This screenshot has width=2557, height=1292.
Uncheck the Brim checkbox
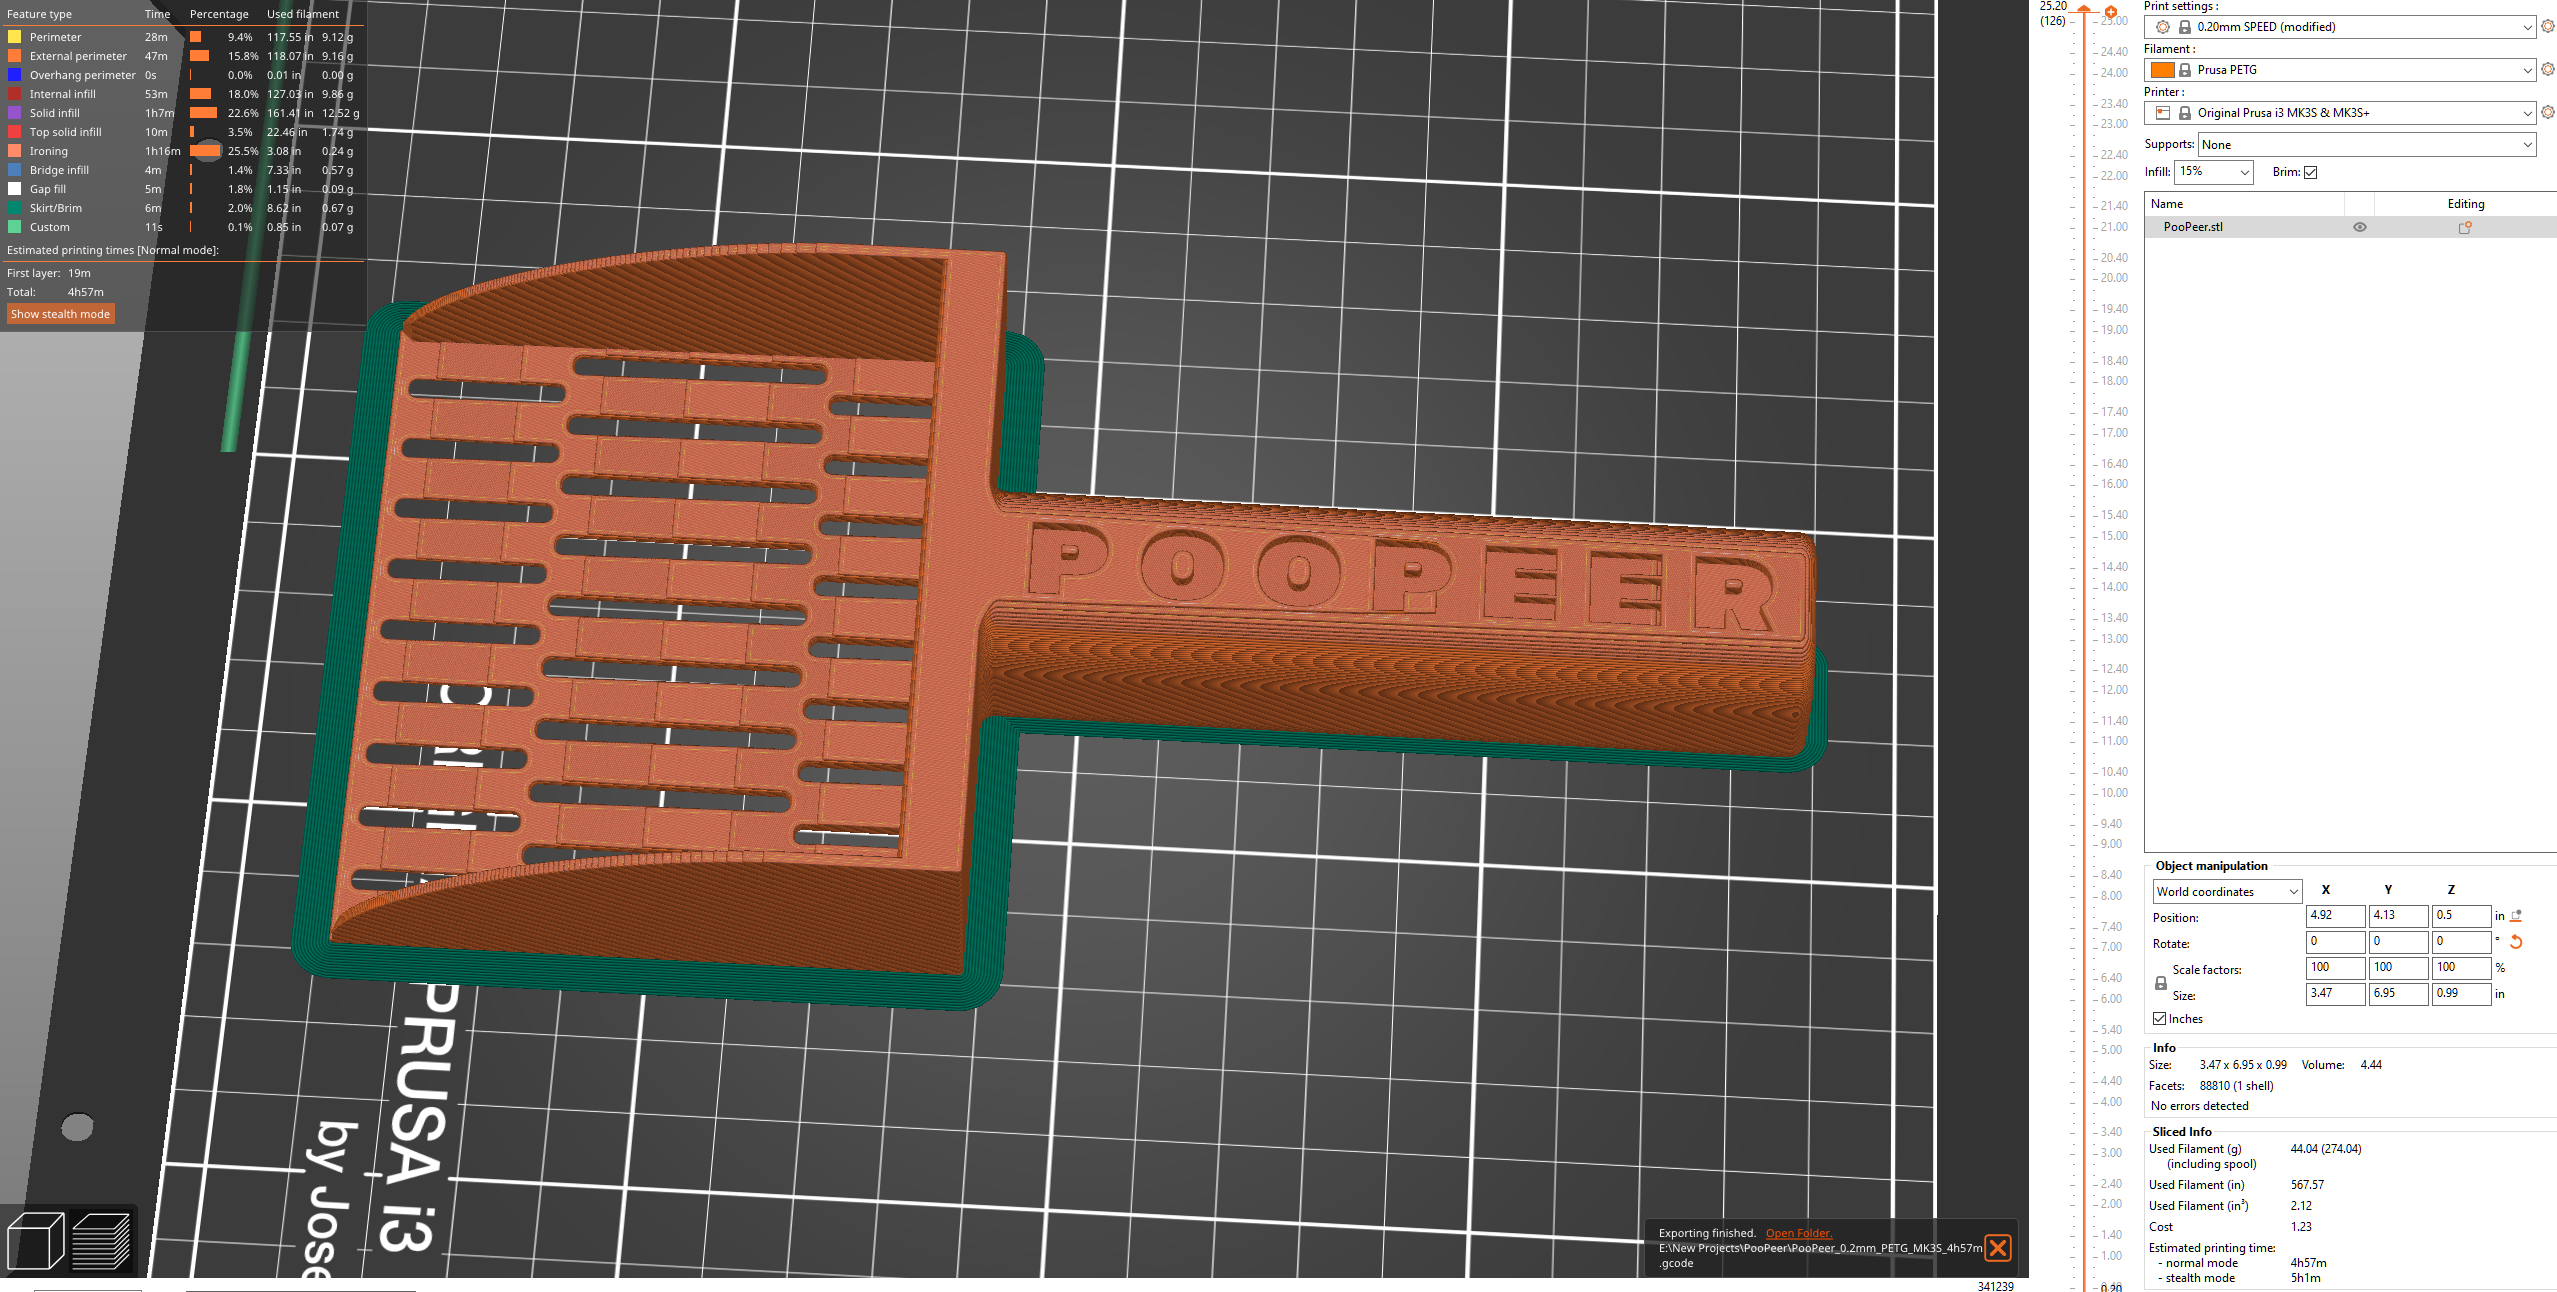[x=2310, y=172]
